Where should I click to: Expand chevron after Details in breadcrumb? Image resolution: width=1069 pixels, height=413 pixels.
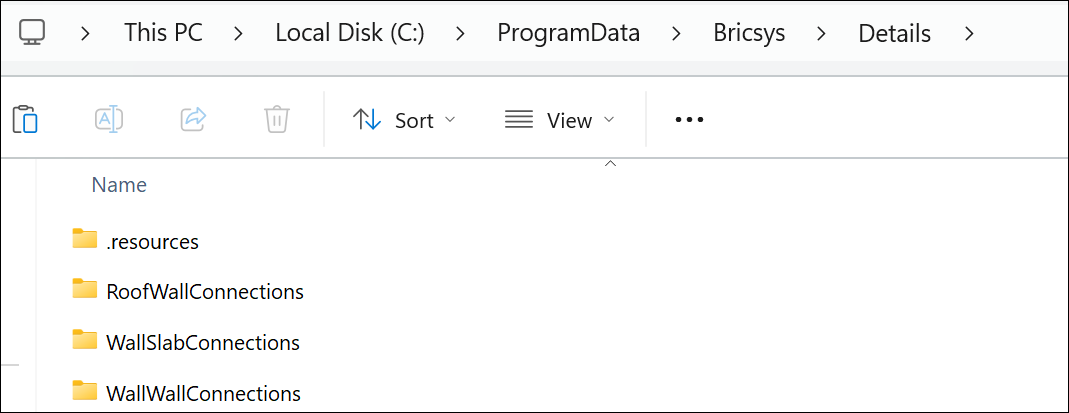[x=968, y=33]
